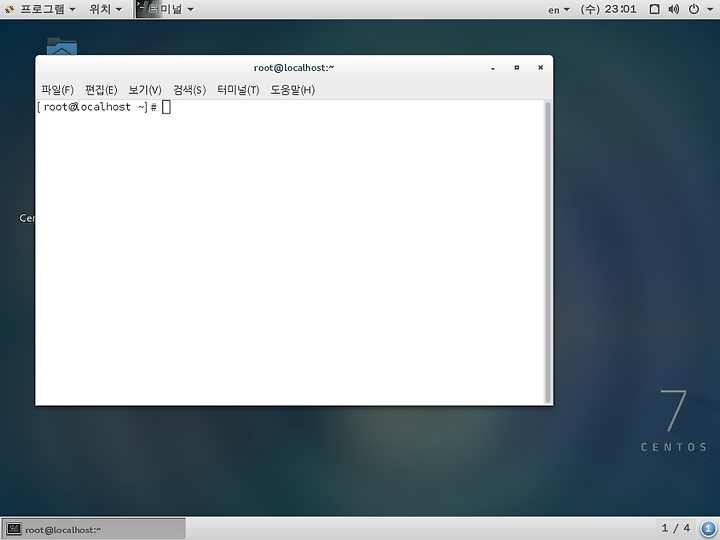720x540 pixels.
Task: Open the 프로그램 applications menu
Action: [x=48, y=9]
